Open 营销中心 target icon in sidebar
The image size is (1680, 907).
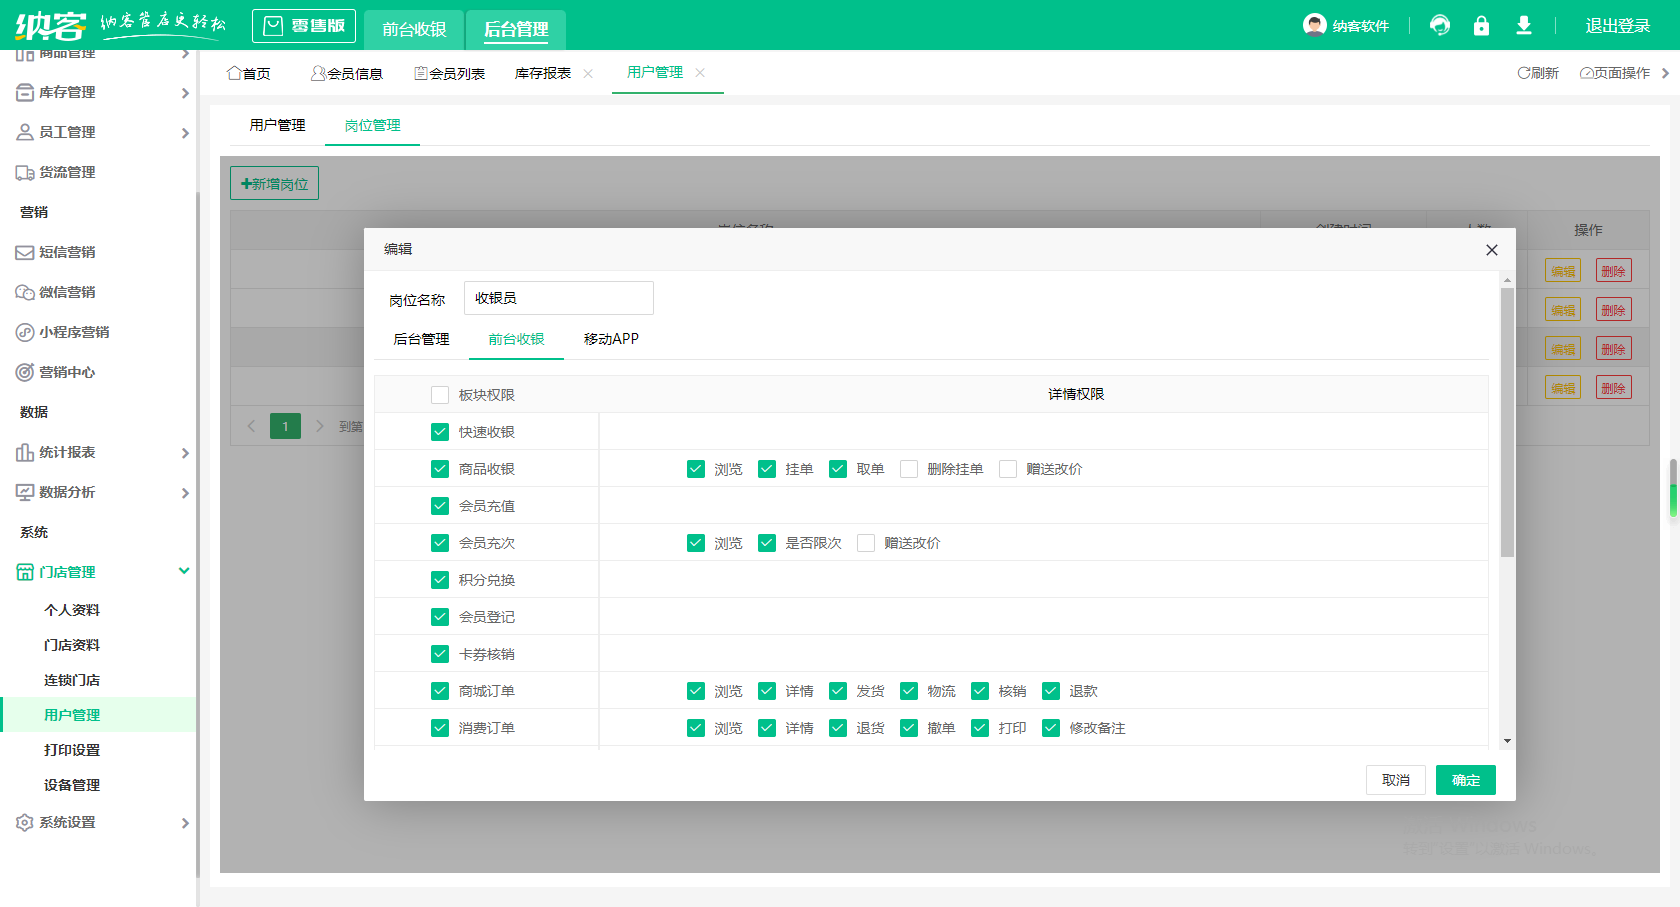[25, 373]
